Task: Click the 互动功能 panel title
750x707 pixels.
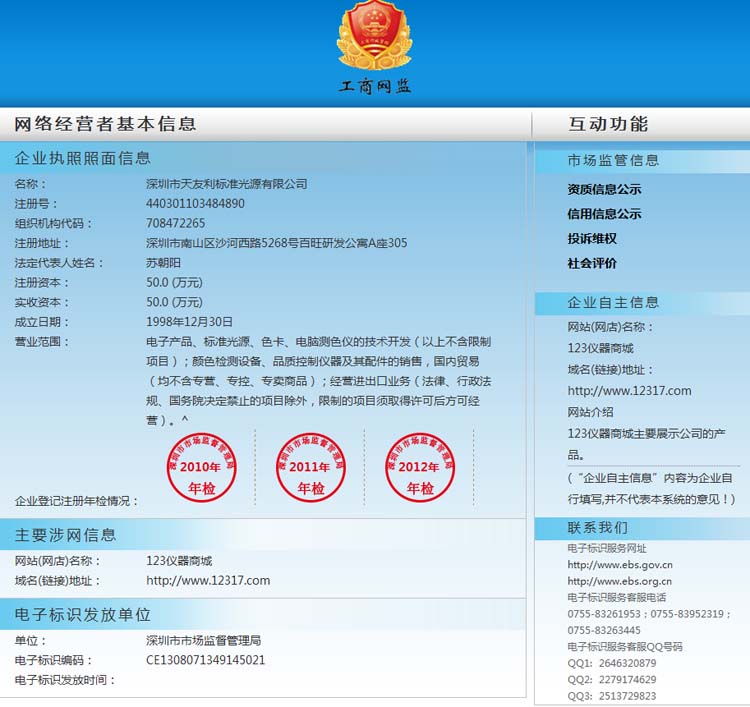Action: [608, 124]
